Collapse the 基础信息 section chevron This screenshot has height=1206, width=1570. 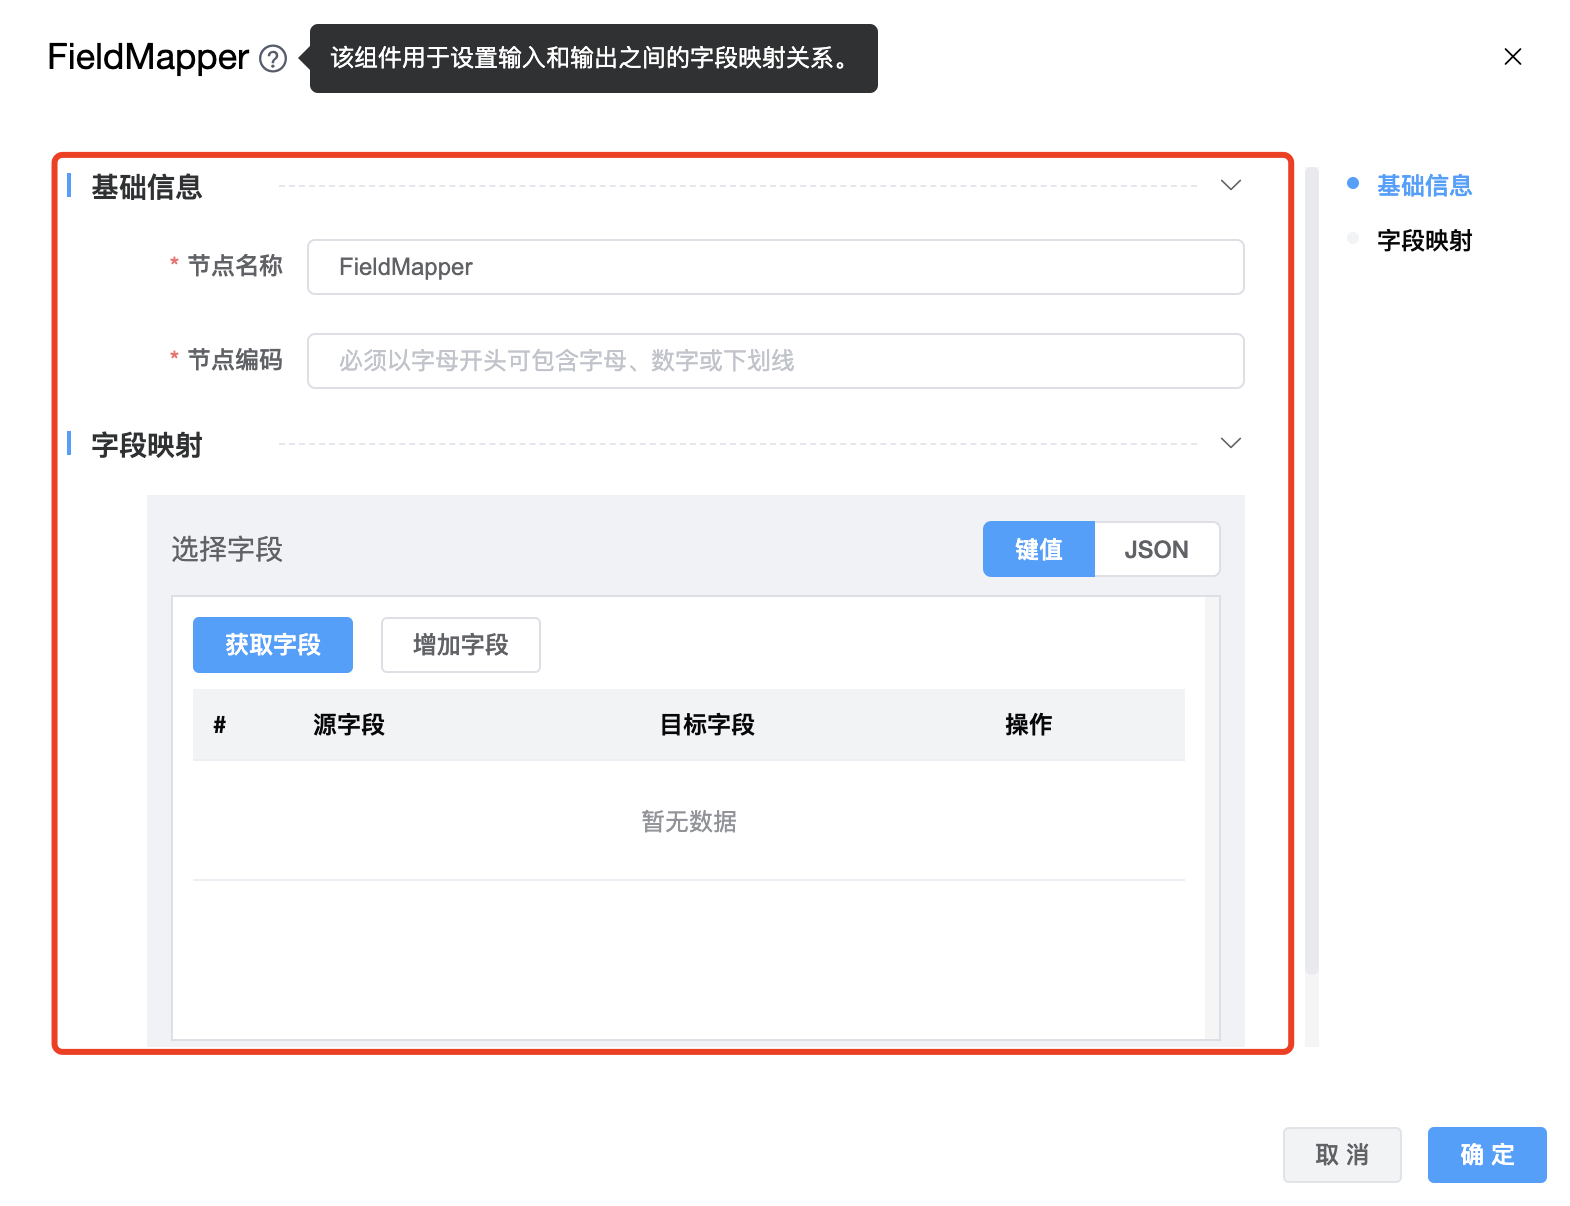pyautogui.click(x=1231, y=185)
